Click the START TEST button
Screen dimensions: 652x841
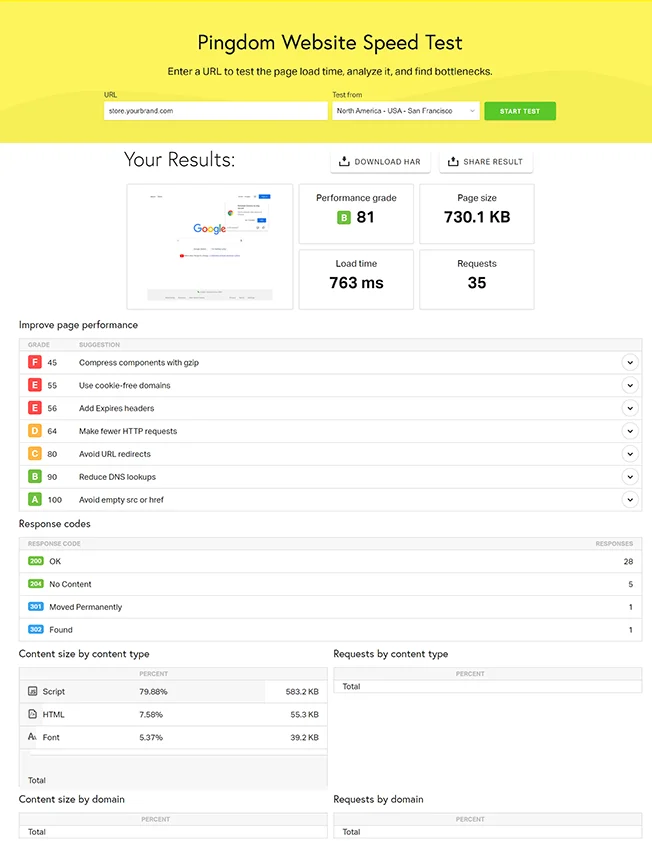520,111
